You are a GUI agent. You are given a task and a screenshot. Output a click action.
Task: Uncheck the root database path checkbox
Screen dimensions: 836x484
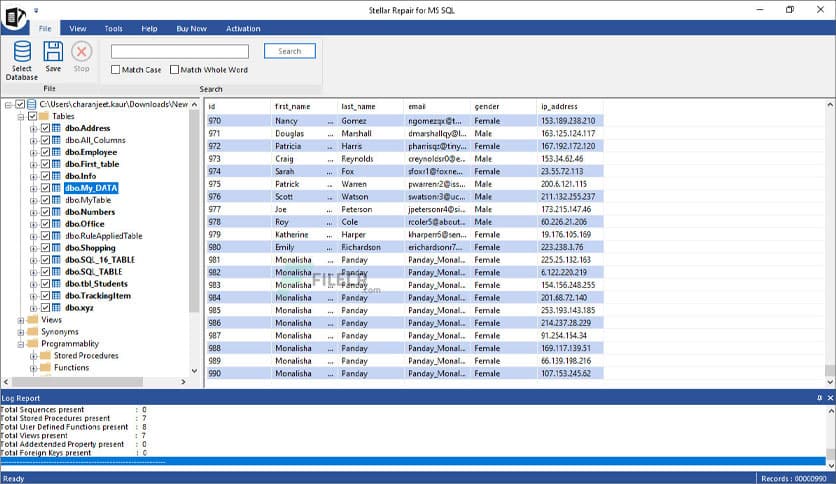[20, 104]
